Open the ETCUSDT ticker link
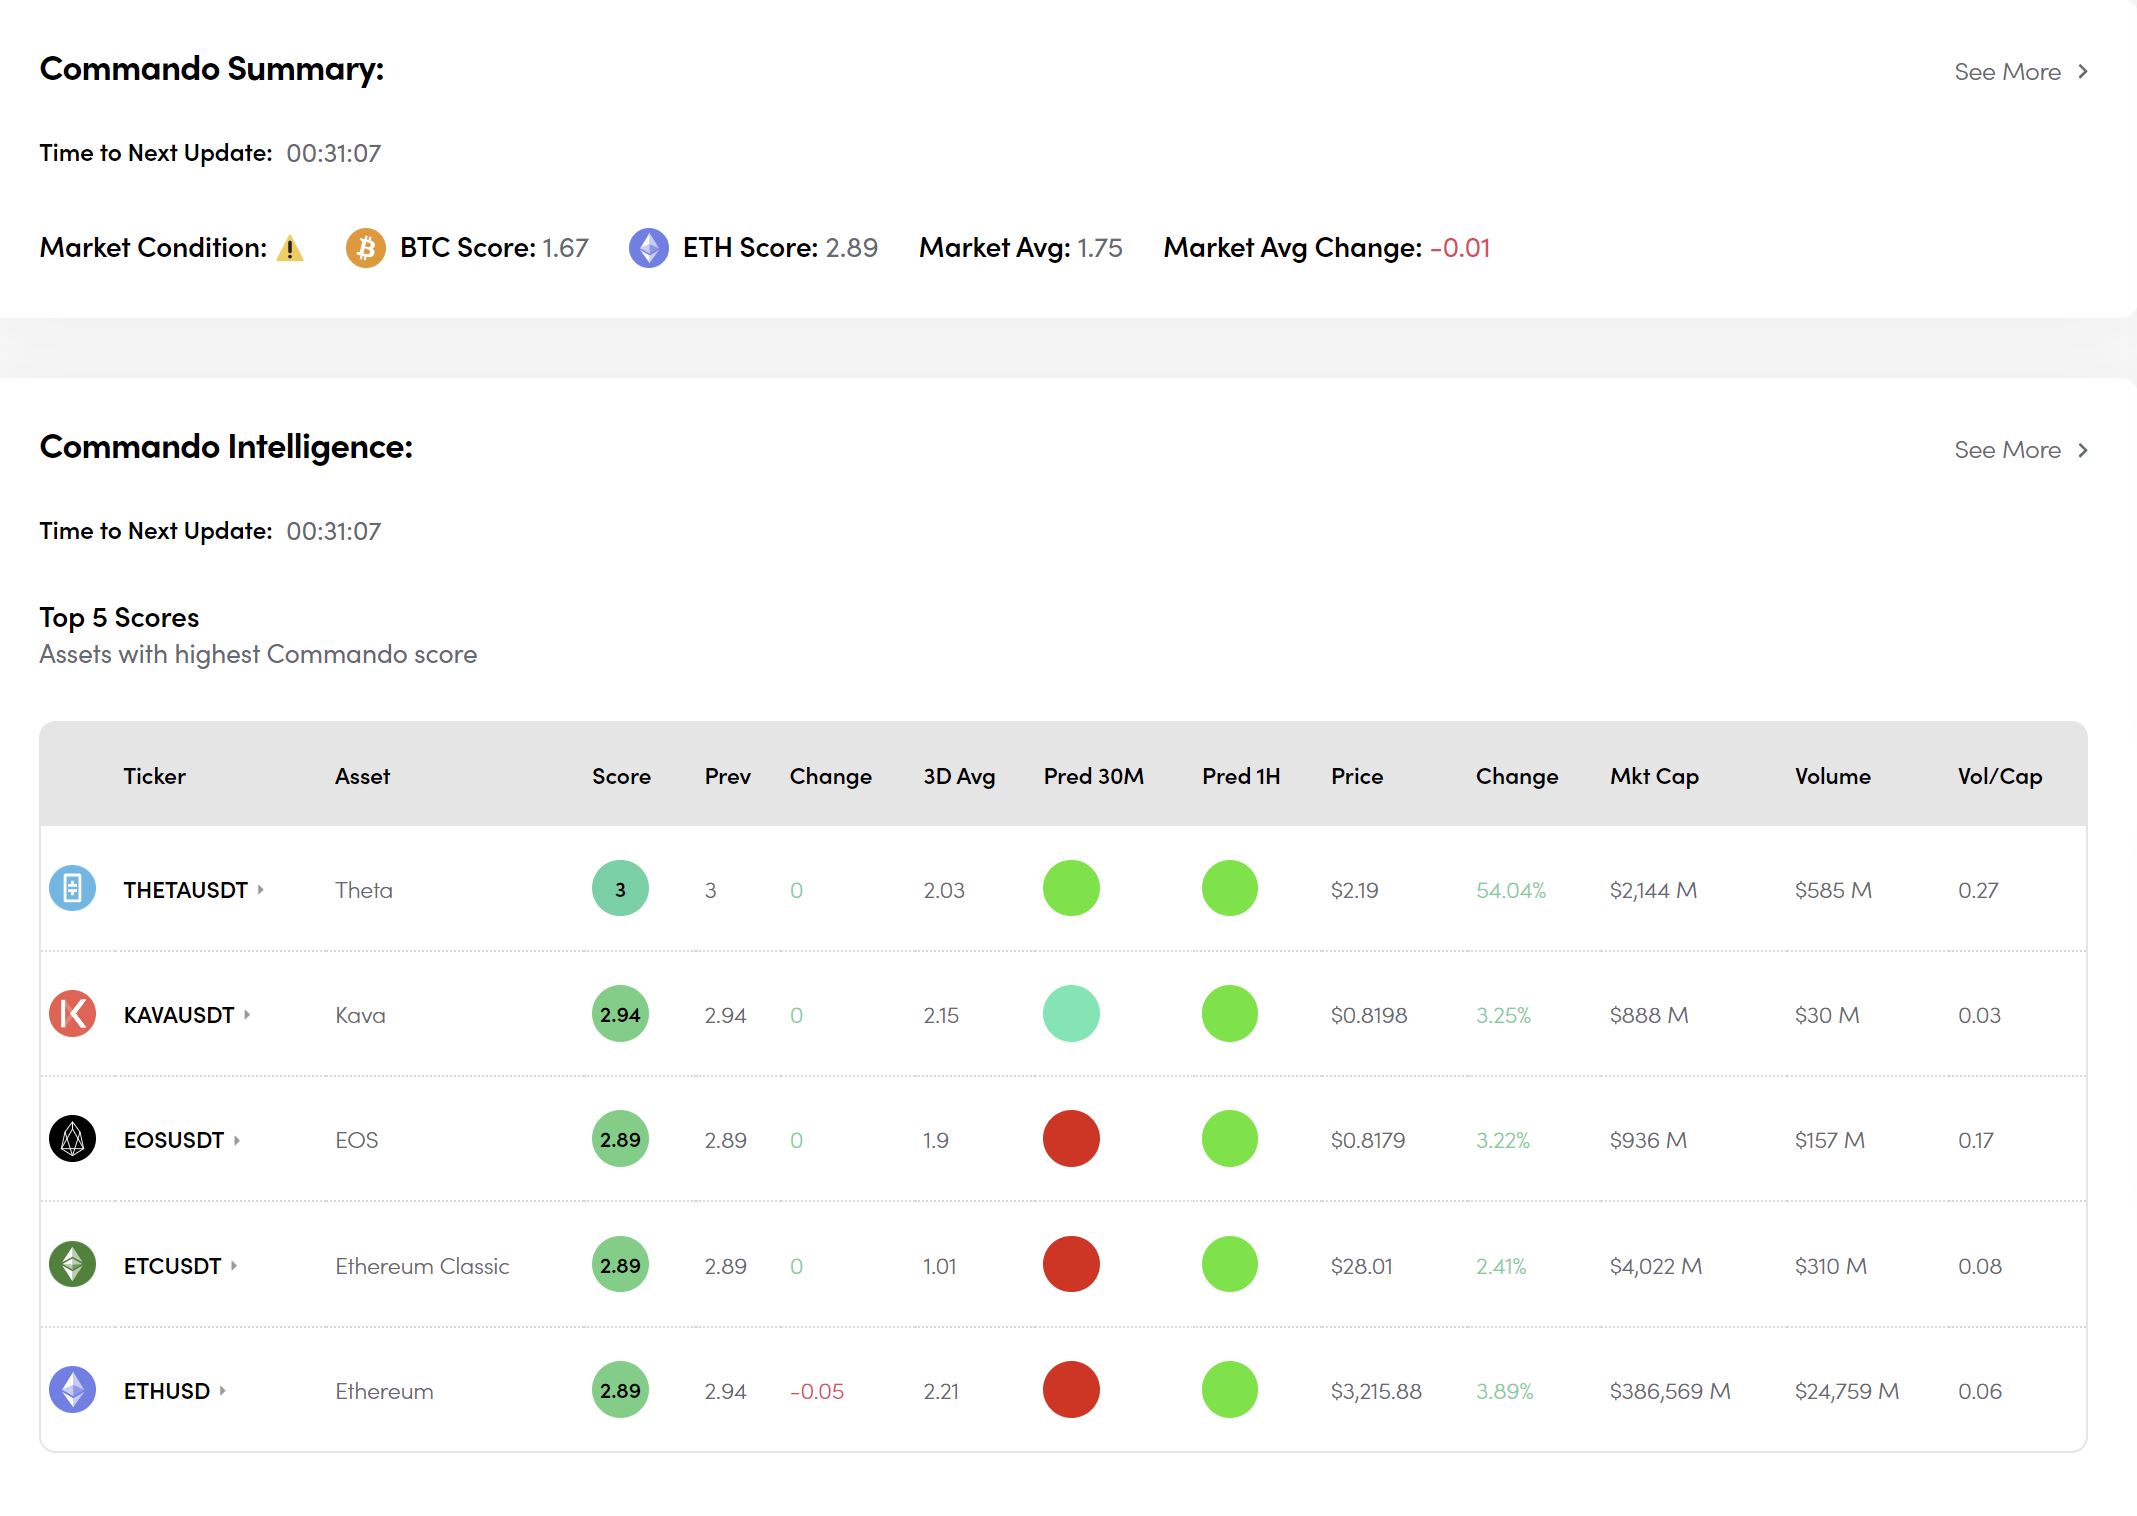The height and width of the screenshot is (1516, 2137). 172,1265
